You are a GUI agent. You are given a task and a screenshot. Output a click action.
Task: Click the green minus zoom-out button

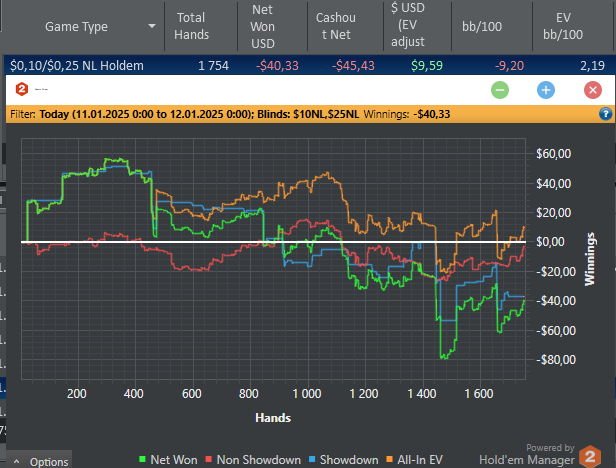[x=500, y=90]
